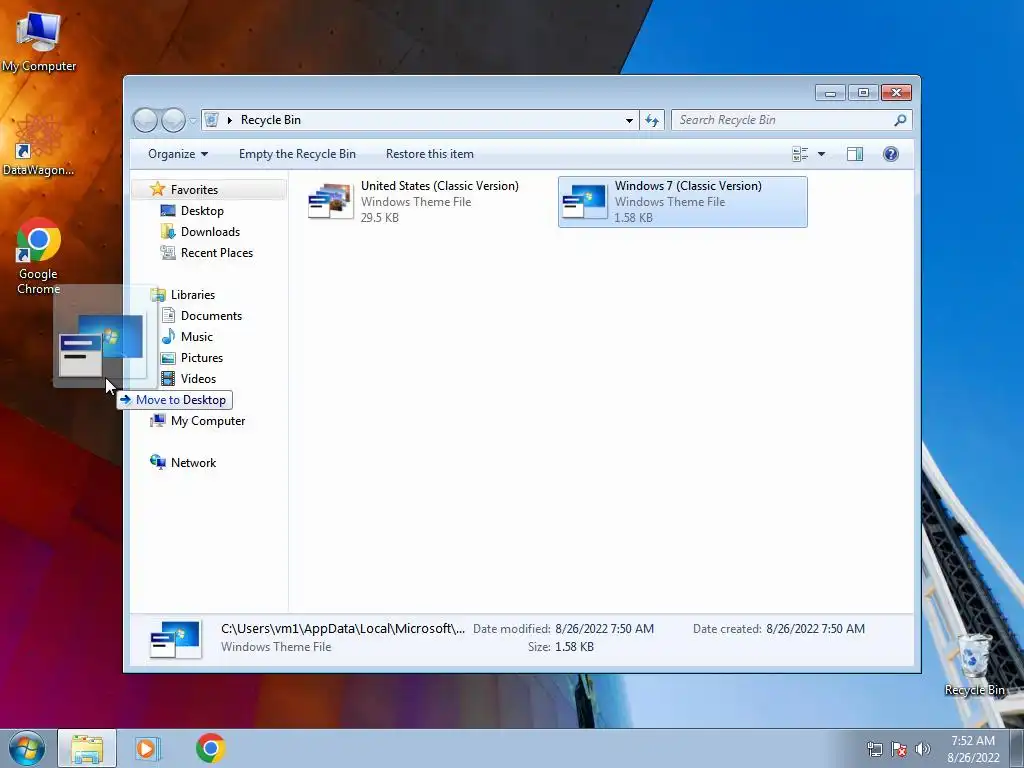Image resolution: width=1024 pixels, height=768 pixels.
Task: Click the Downloads folder icon
Action: (x=168, y=232)
